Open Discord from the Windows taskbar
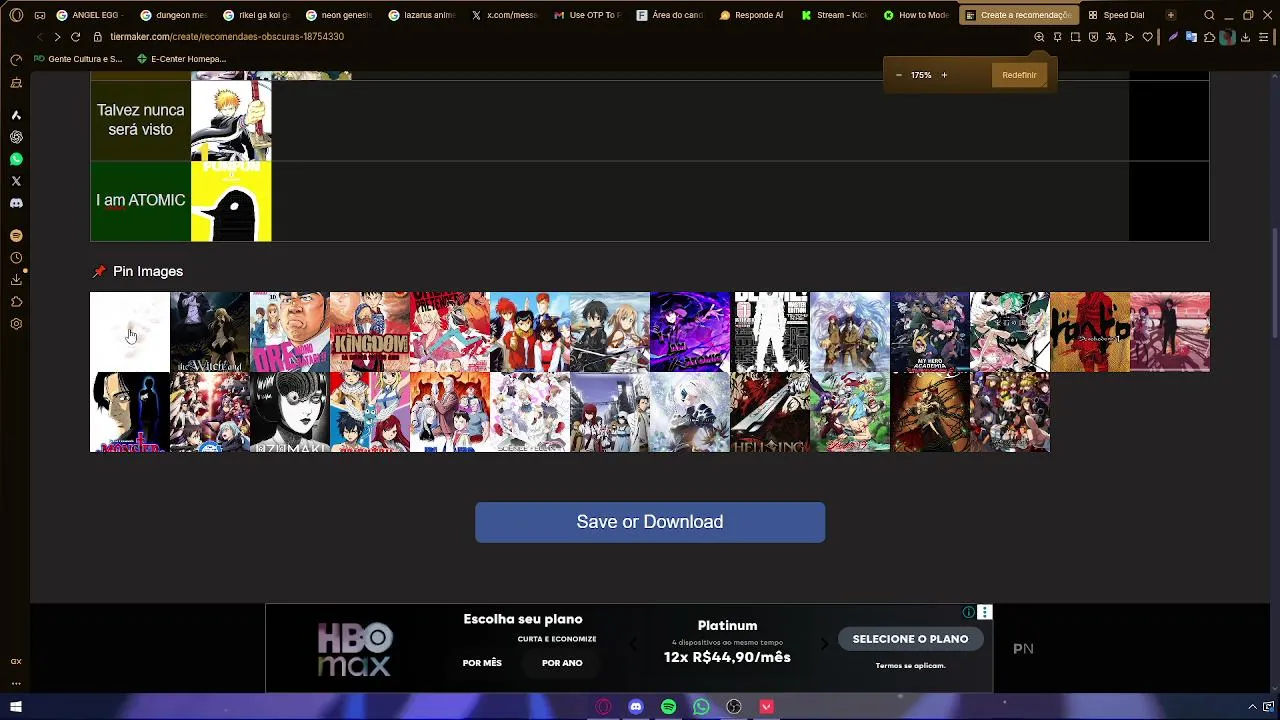The width and height of the screenshot is (1280, 720). [636, 707]
